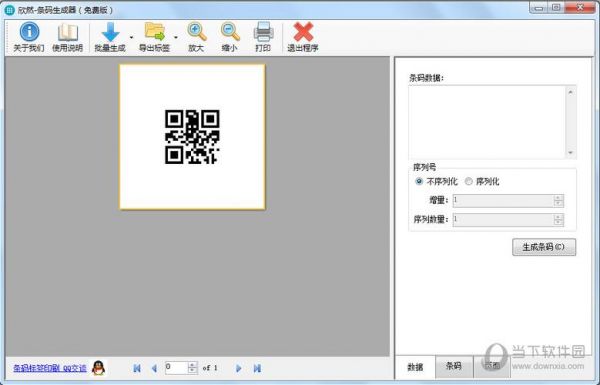
Task: Click the 条码数据 scrollbar down arrow
Action: [571, 153]
